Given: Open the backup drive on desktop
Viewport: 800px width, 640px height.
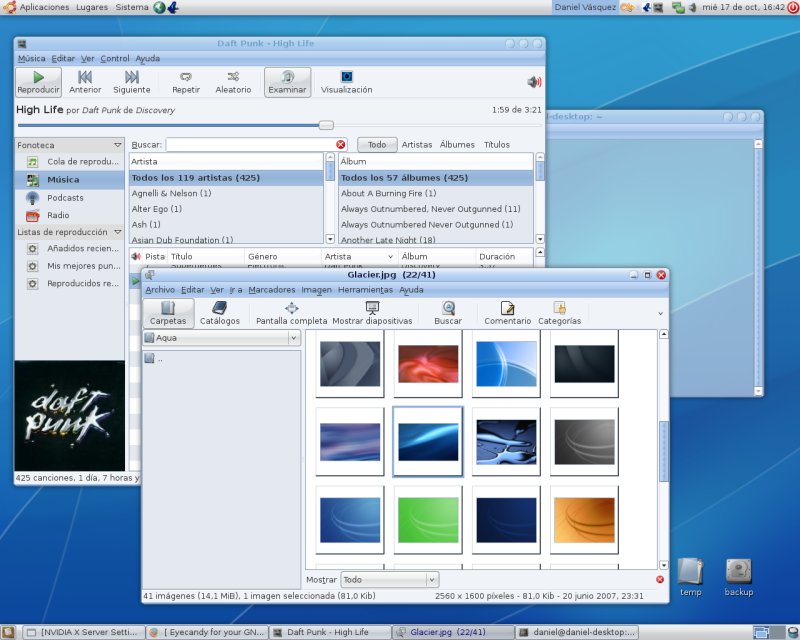Looking at the screenshot, I should (x=739, y=578).
